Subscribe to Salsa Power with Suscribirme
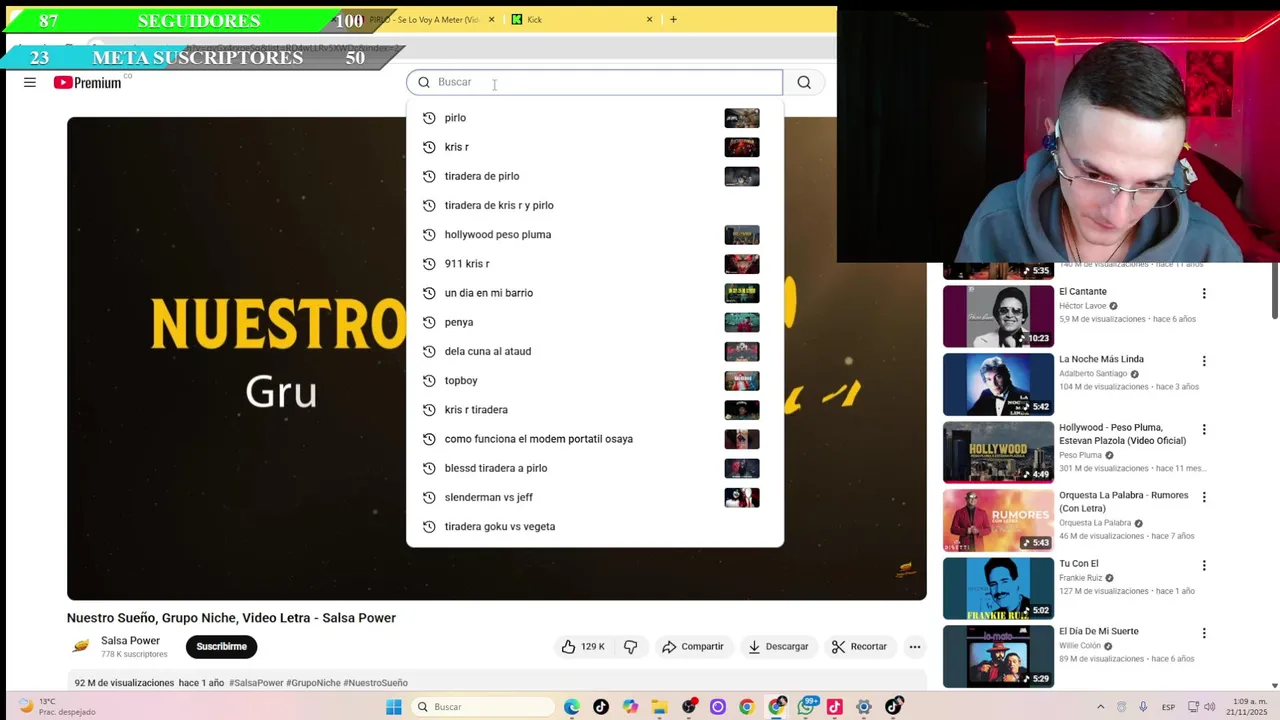This screenshot has width=1280, height=720. (221, 647)
